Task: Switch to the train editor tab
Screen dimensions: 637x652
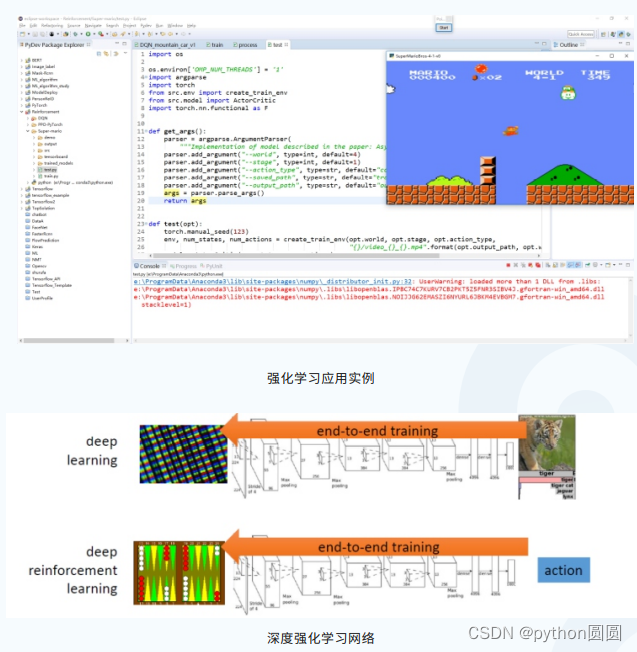Action: [x=215, y=44]
